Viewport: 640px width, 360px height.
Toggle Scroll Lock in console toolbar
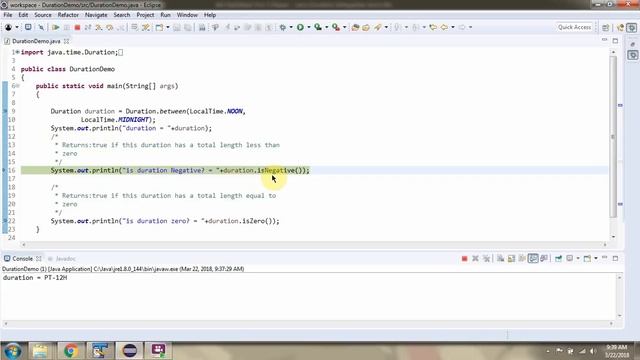click(511, 258)
